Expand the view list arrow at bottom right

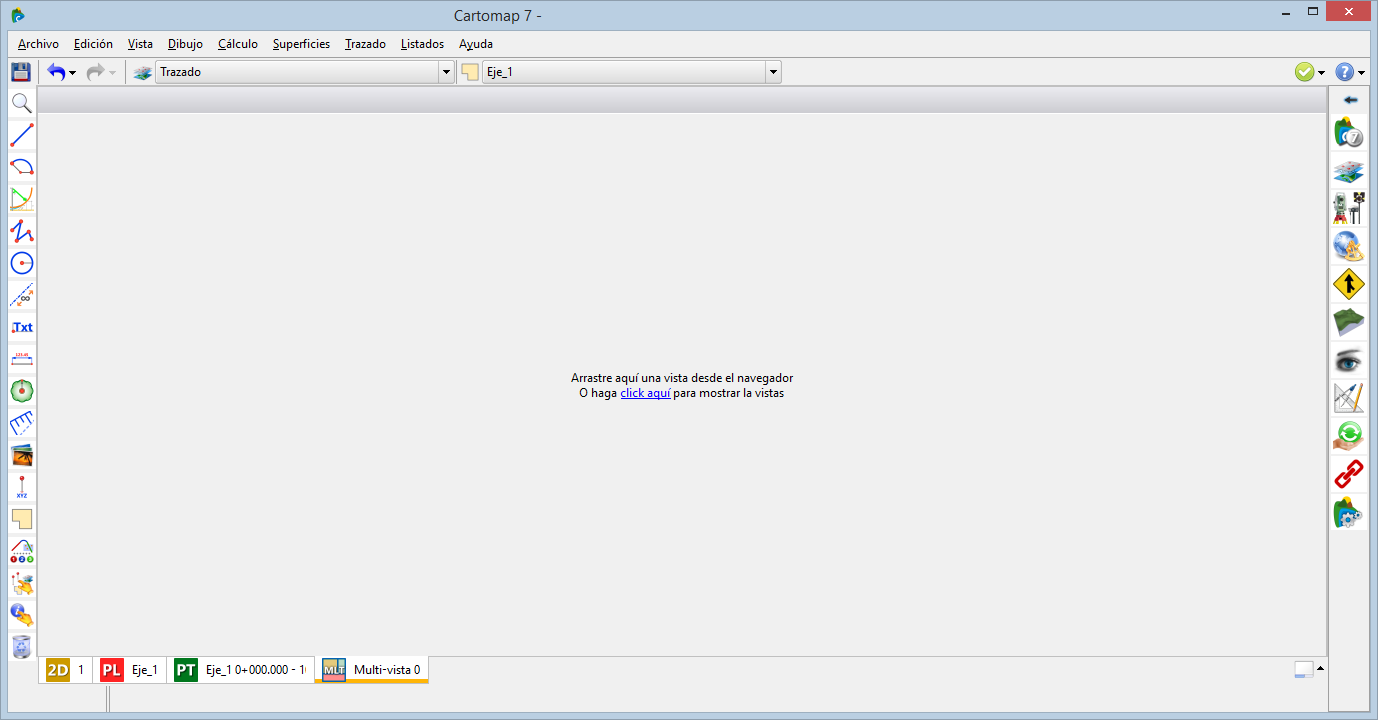pos(1321,668)
